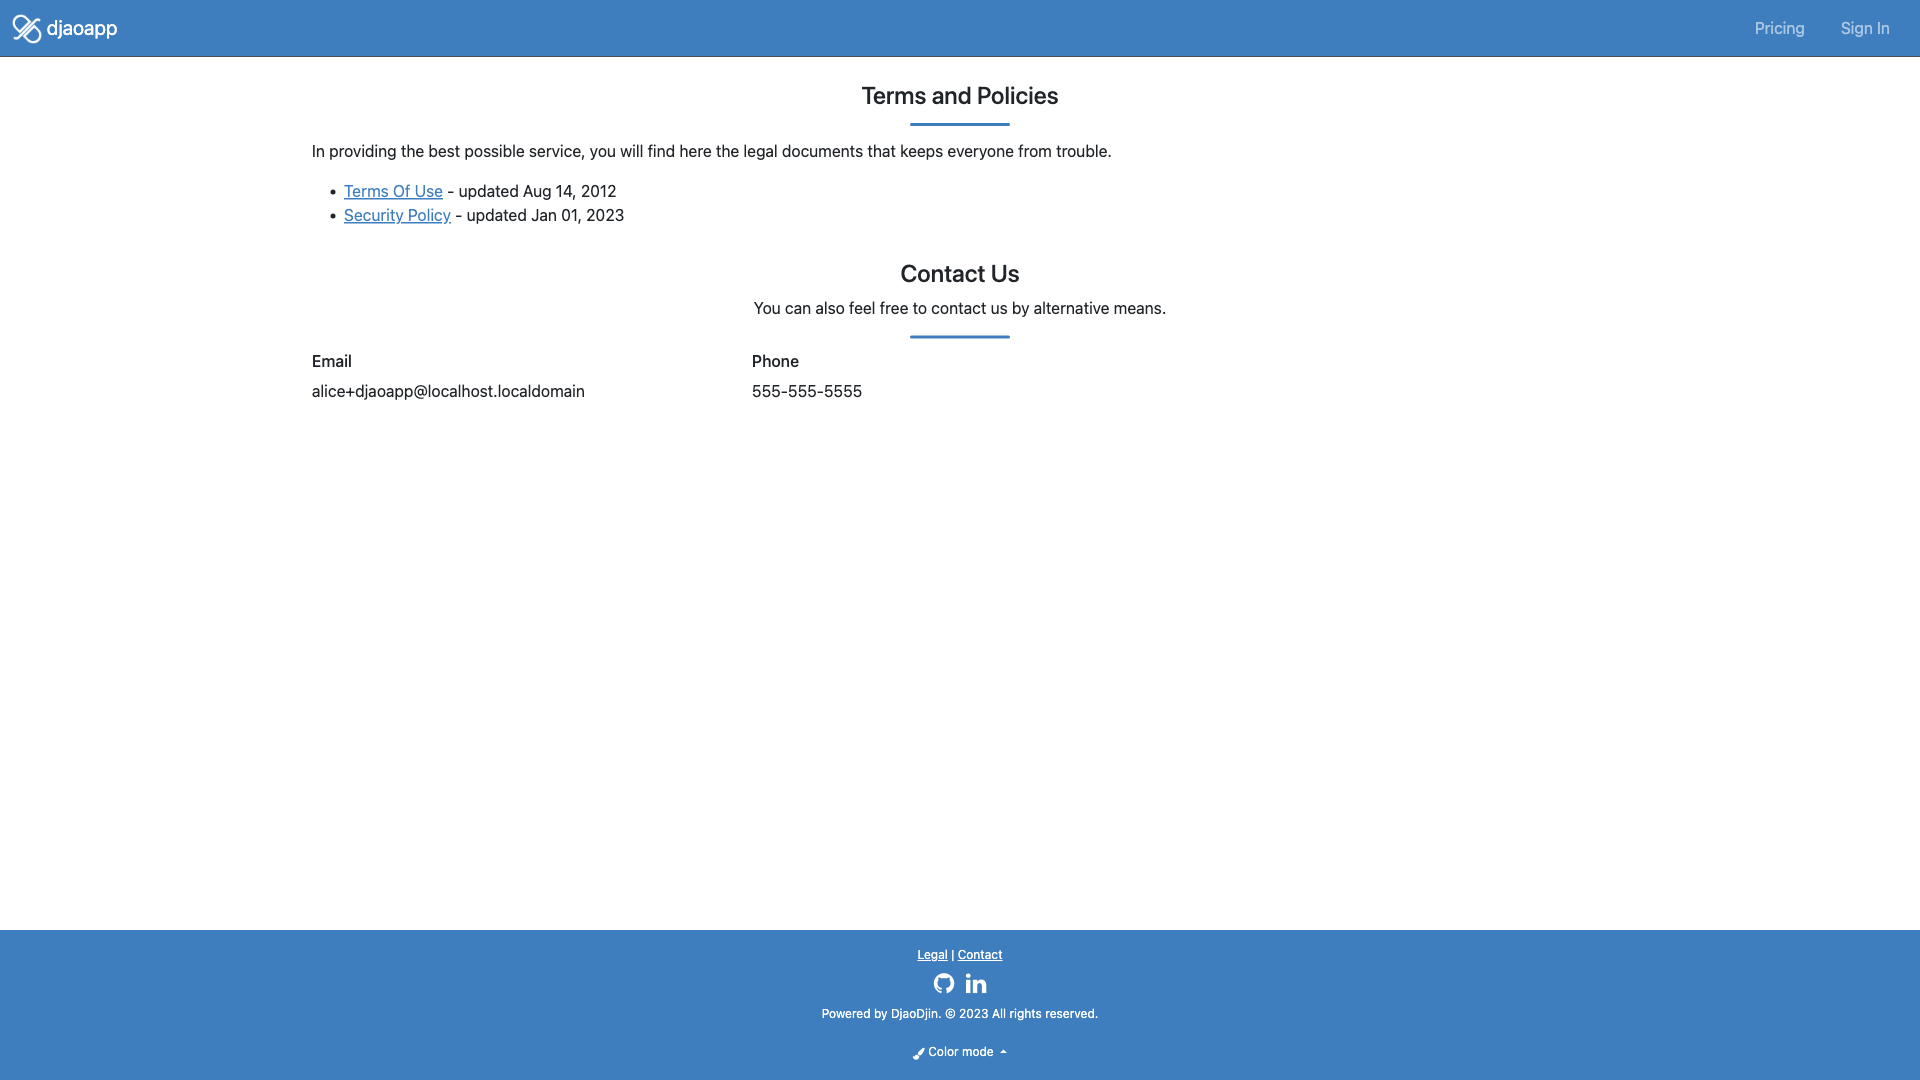The height and width of the screenshot is (1080, 1920).
Task: Open the Security Policy link
Action: tap(397, 215)
